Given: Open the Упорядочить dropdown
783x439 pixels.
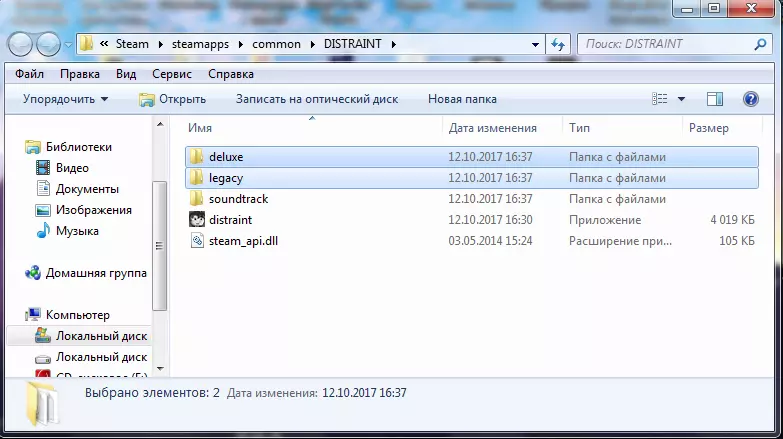Looking at the screenshot, I should 65,99.
